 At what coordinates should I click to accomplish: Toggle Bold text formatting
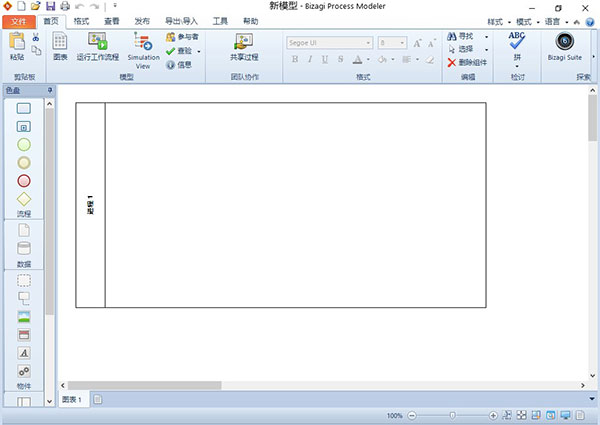296,59
